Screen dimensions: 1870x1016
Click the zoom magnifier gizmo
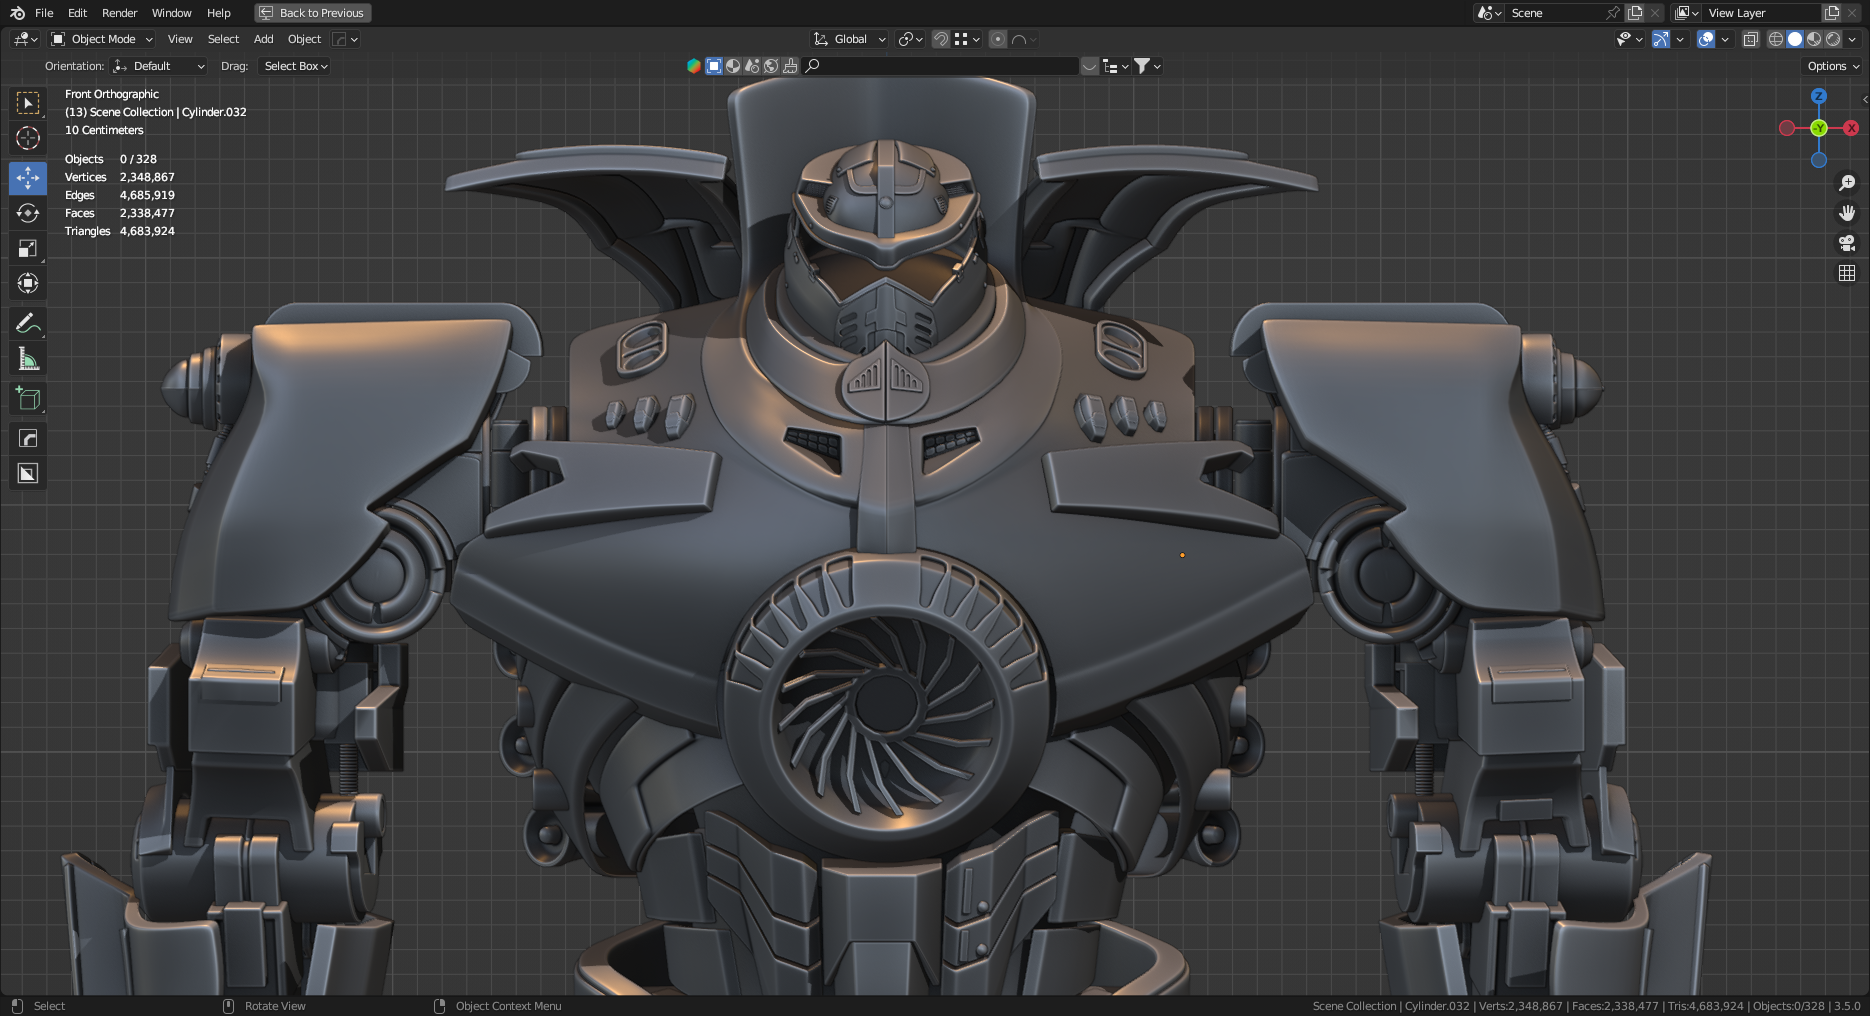[x=1847, y=183]
